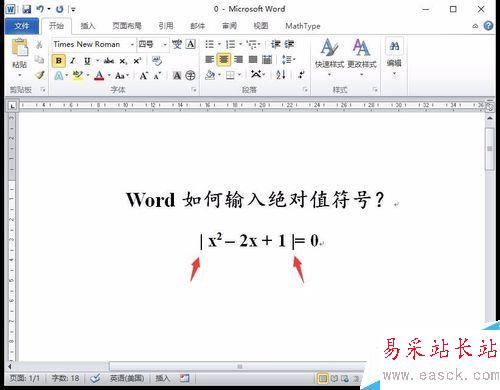This screenshot has width=500, height=390.
Task: Open the Editing binoculars group
Action: coord(394,57)
